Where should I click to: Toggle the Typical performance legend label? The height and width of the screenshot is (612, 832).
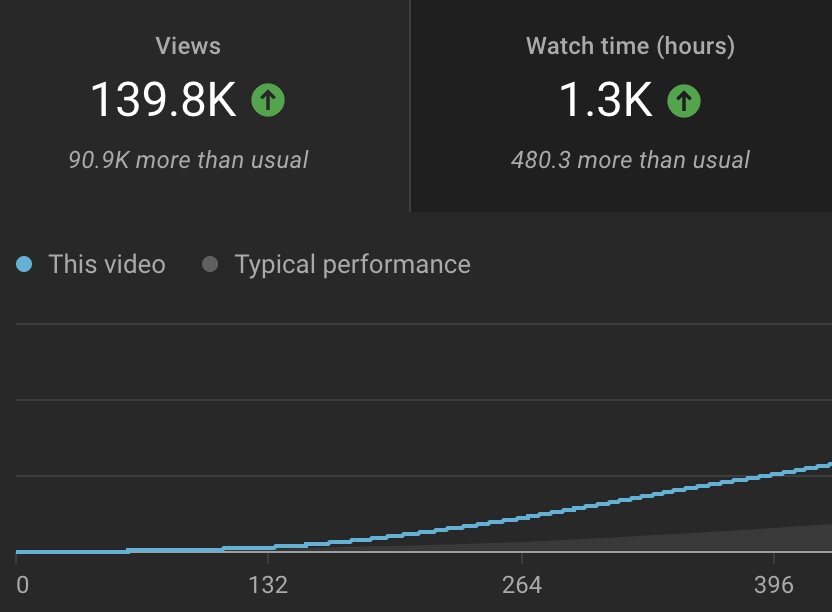(352, 265)
